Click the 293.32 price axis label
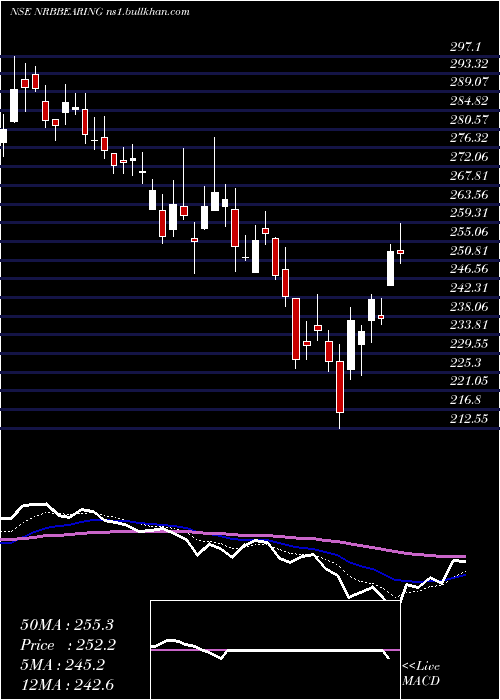The image size is (500, 700). [469, 64]
